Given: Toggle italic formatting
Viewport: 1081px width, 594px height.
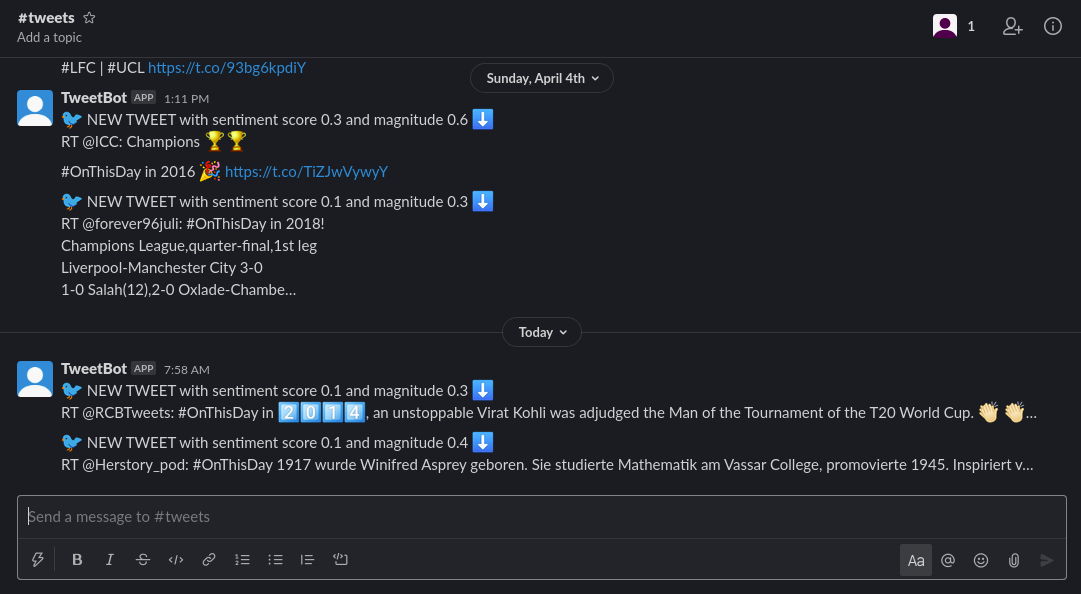Looking at the screenshot, I should [110, 560].
